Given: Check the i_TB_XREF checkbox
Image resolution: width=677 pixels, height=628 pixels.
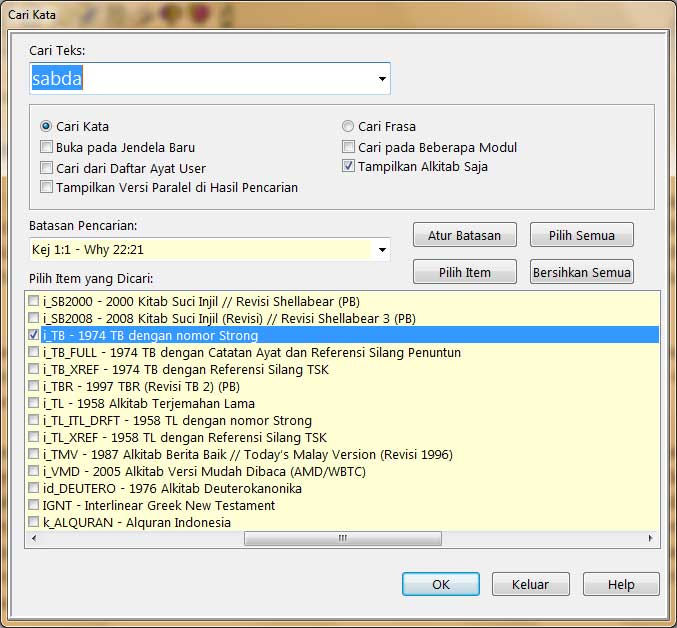Looking at the screenshot, I should point(33,369).
